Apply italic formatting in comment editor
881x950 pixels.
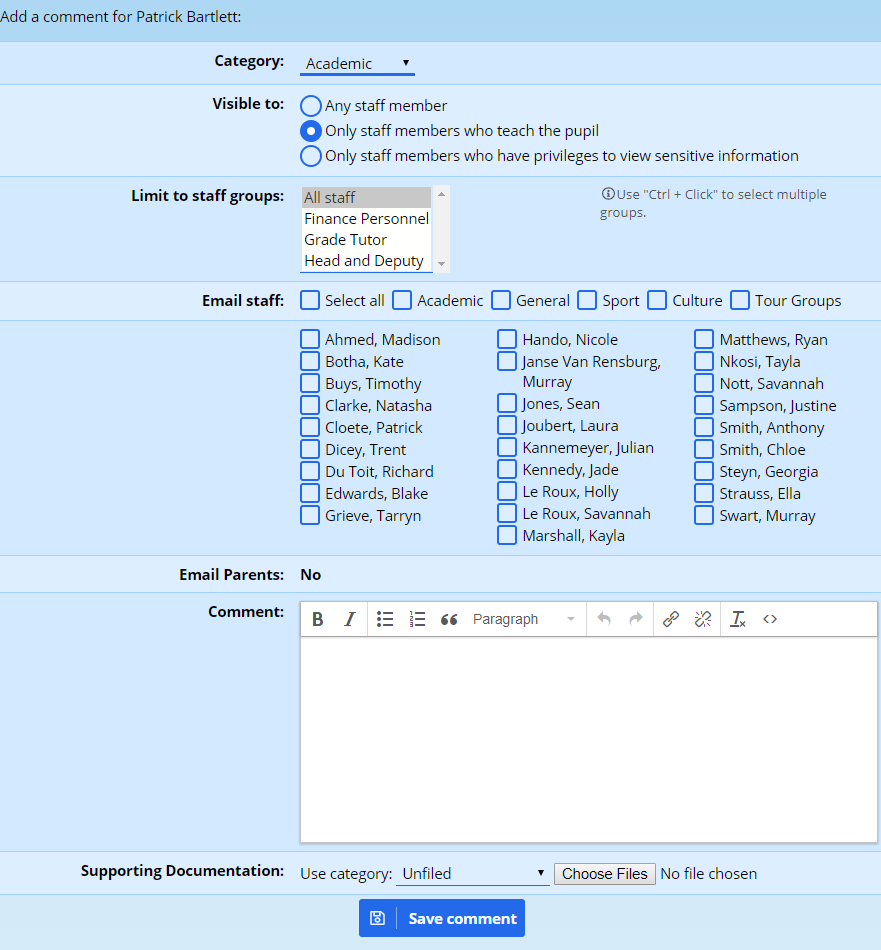[349, 619]
